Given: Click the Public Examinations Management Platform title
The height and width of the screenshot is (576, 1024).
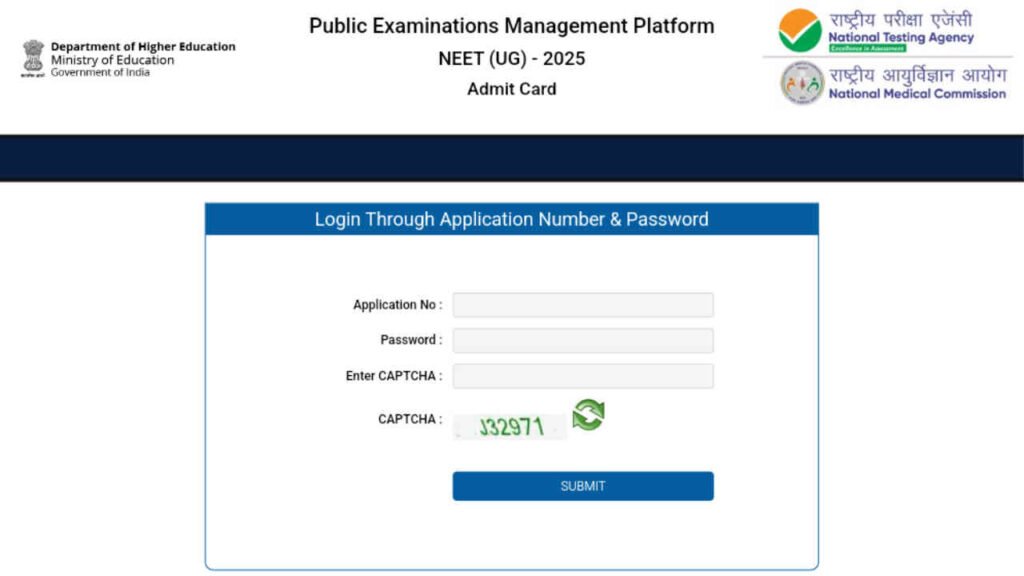Looking at the screenshot, I should click(511, 26).
